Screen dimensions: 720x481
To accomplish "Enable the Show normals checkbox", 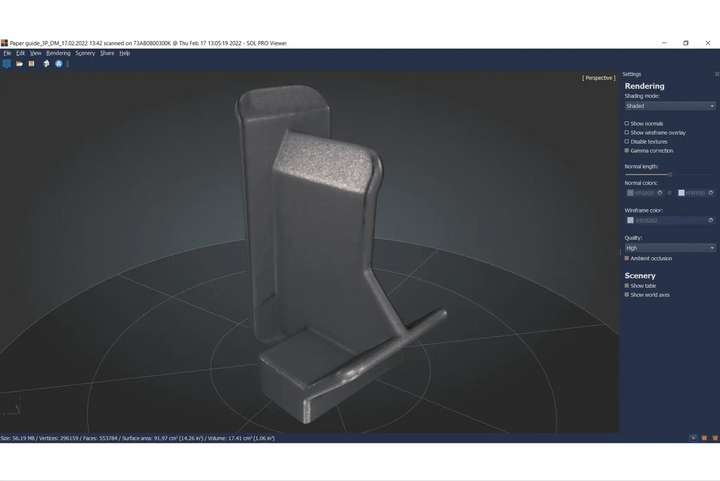I will [x=626, y=123].
